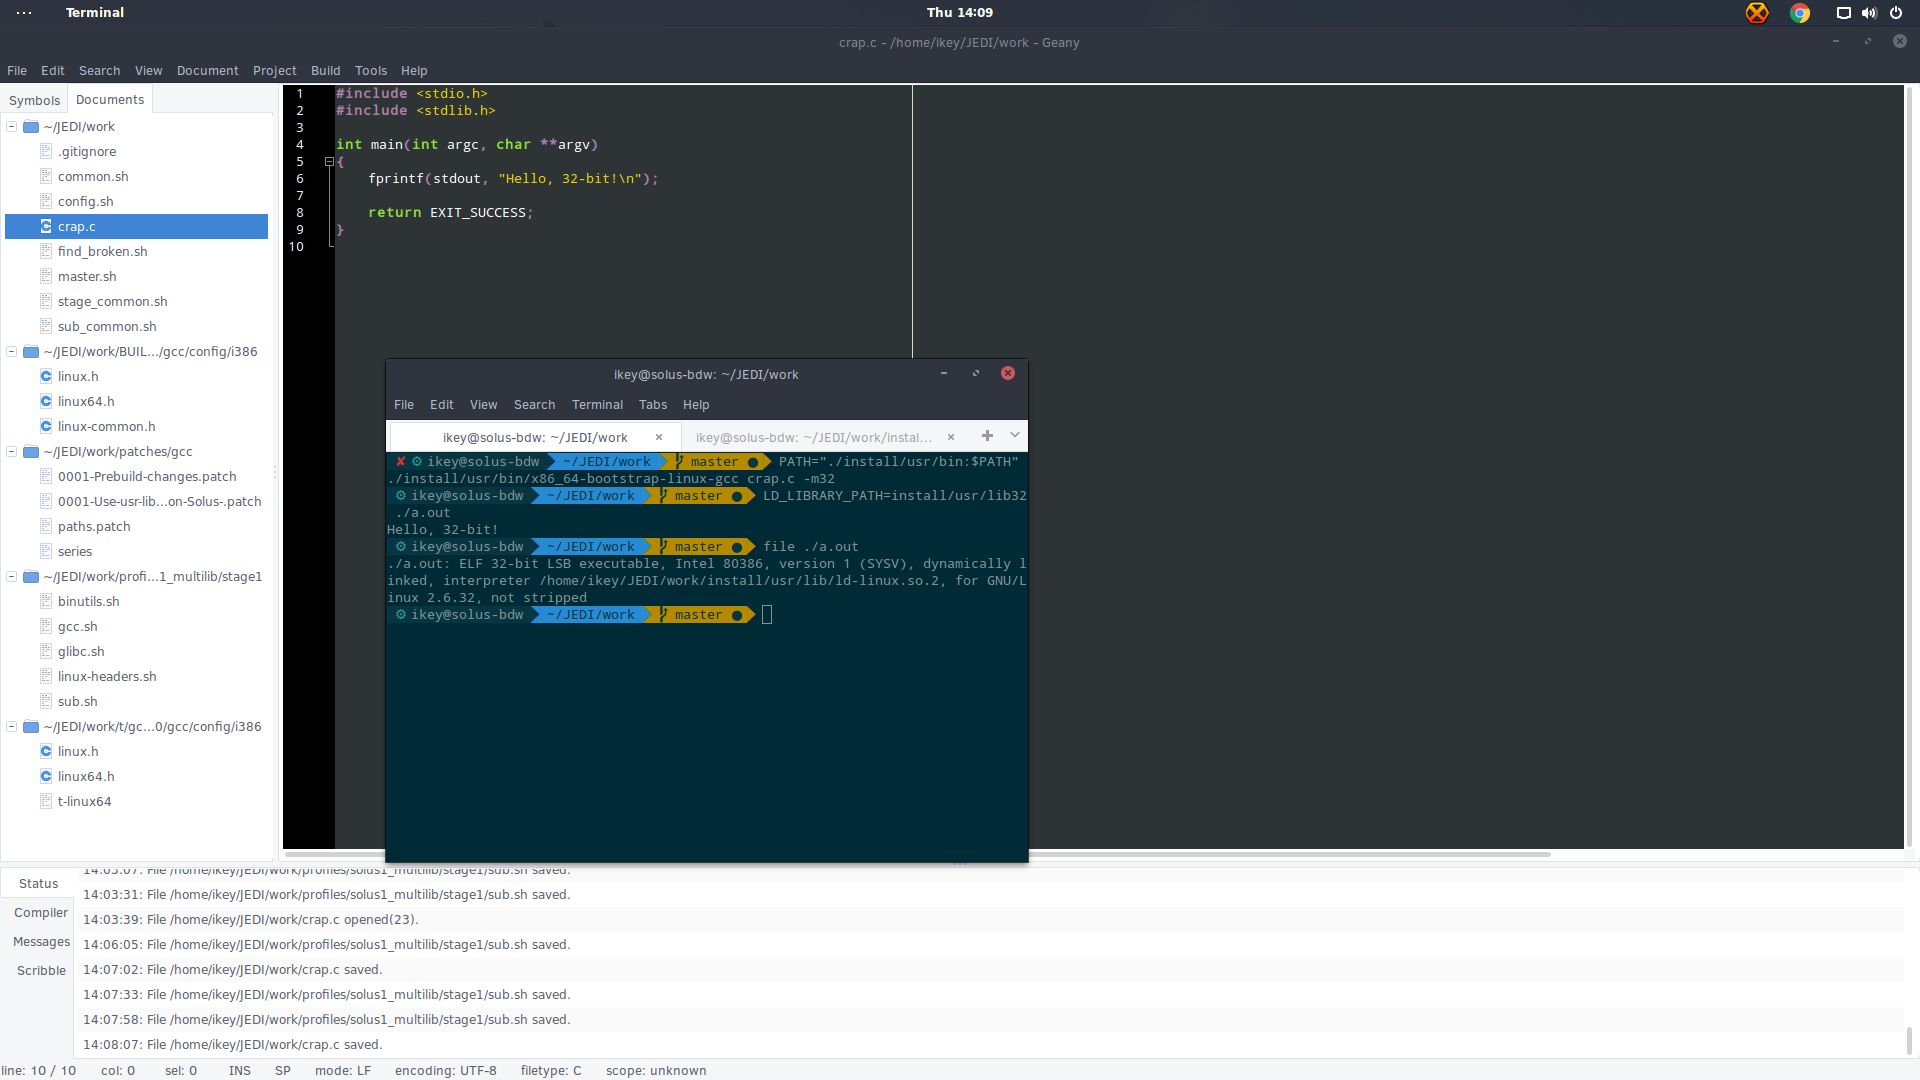Viewport: 1920px width, 1080px height.
Task: Click the Terminal app menu in top panel
Action: [95, 13]
